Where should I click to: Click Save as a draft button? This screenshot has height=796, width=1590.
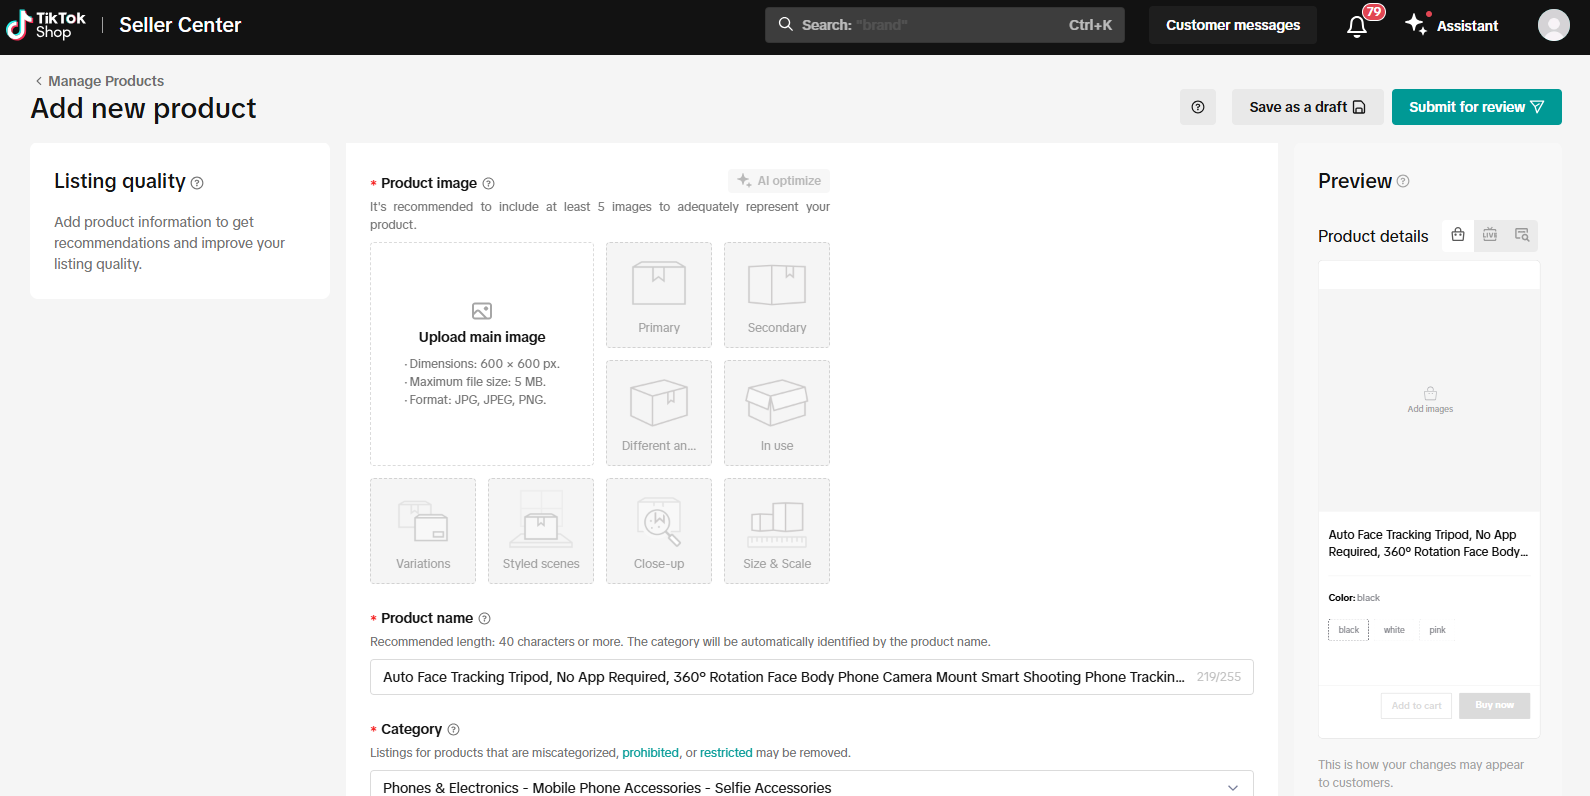(x=1307, y=107)
